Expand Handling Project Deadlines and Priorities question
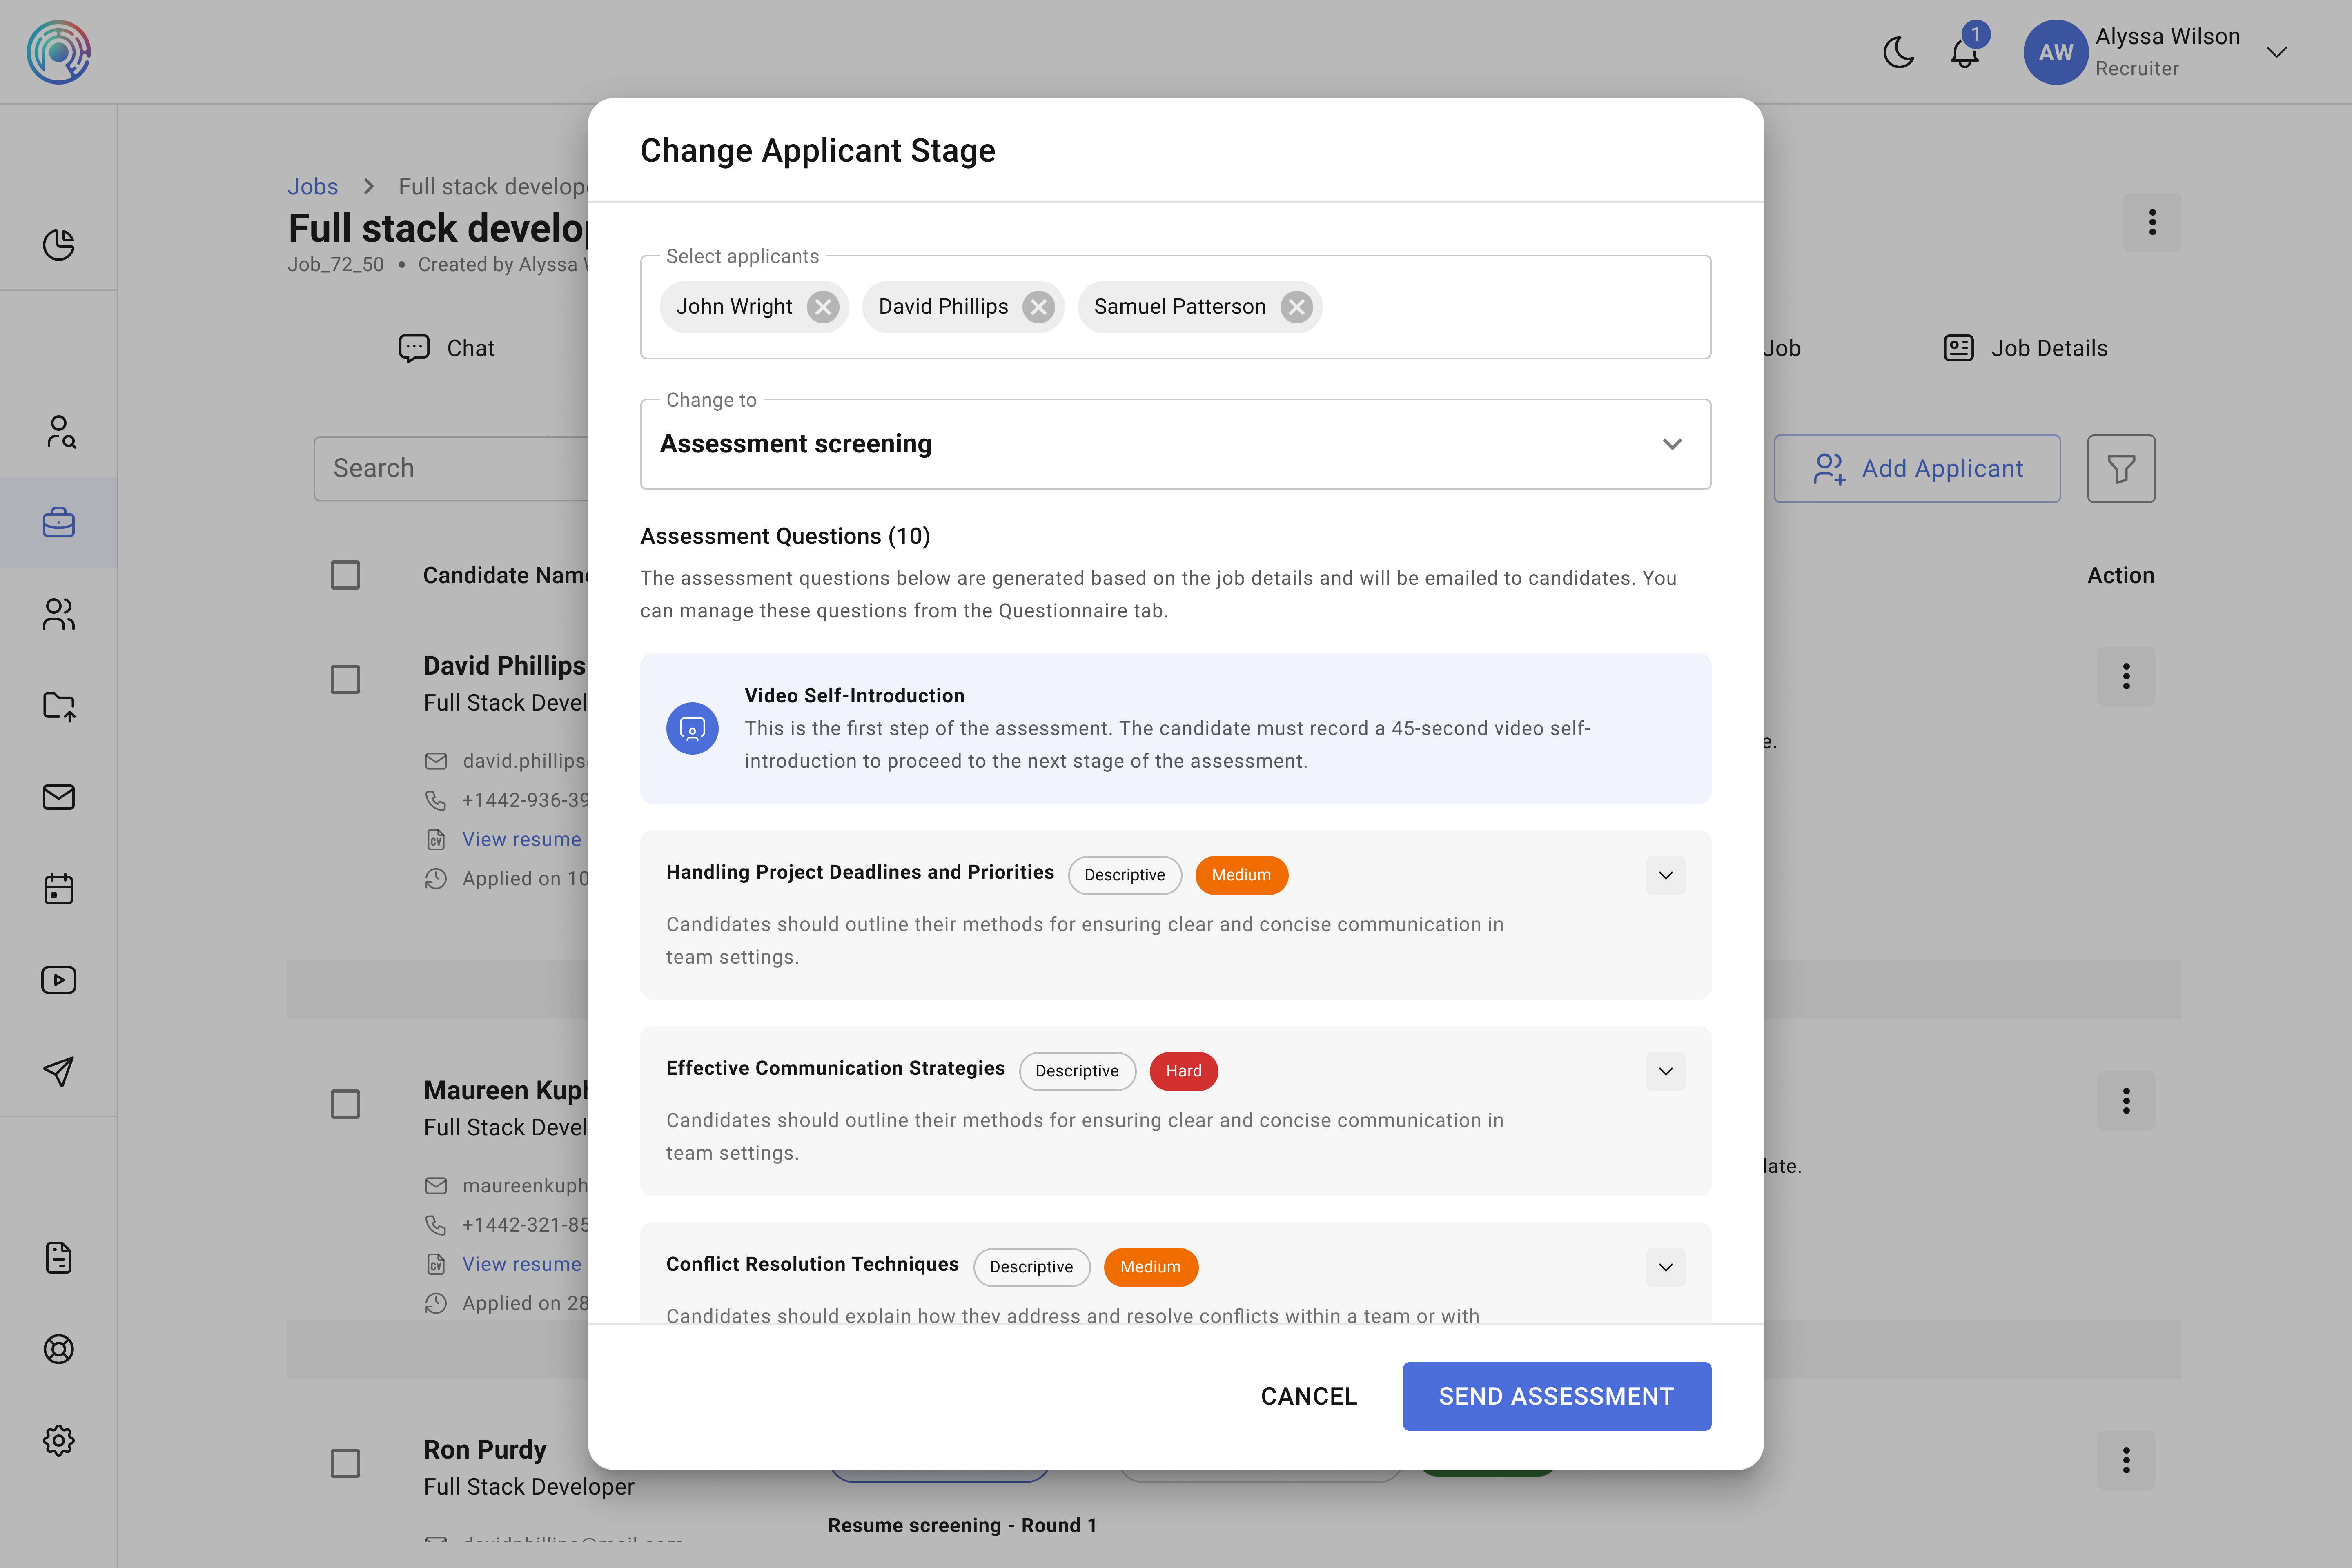2352x1568 pixels. [x=1665, y=875]
